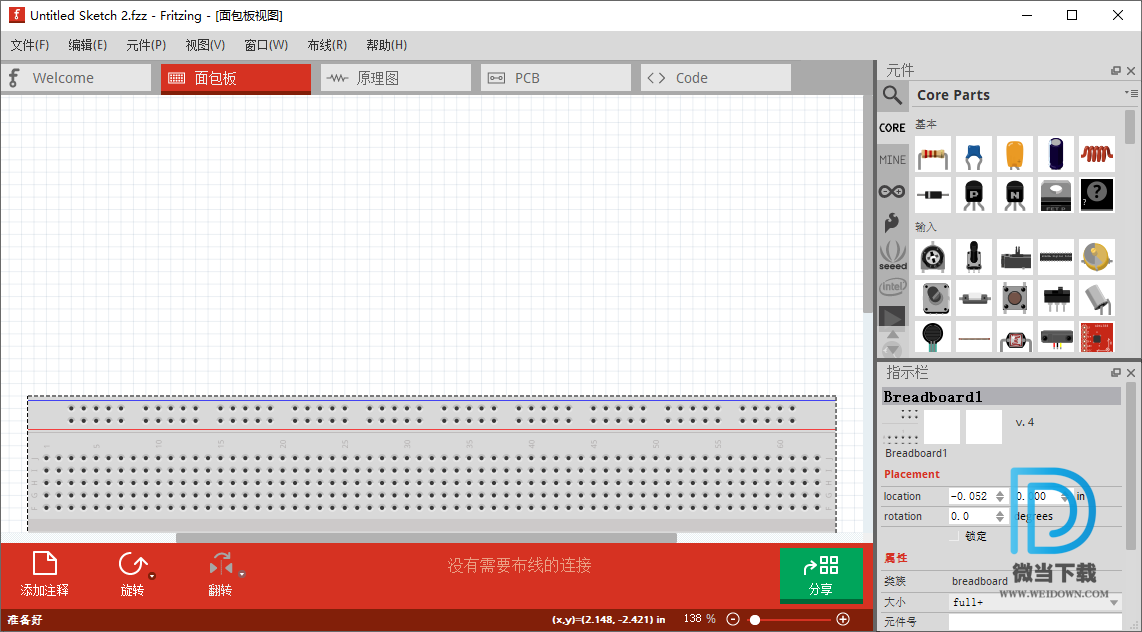The width and height of the screenshot is (1142, 632).
Task: Click the Rotate (旋转) button
Action: pos(133,574)
